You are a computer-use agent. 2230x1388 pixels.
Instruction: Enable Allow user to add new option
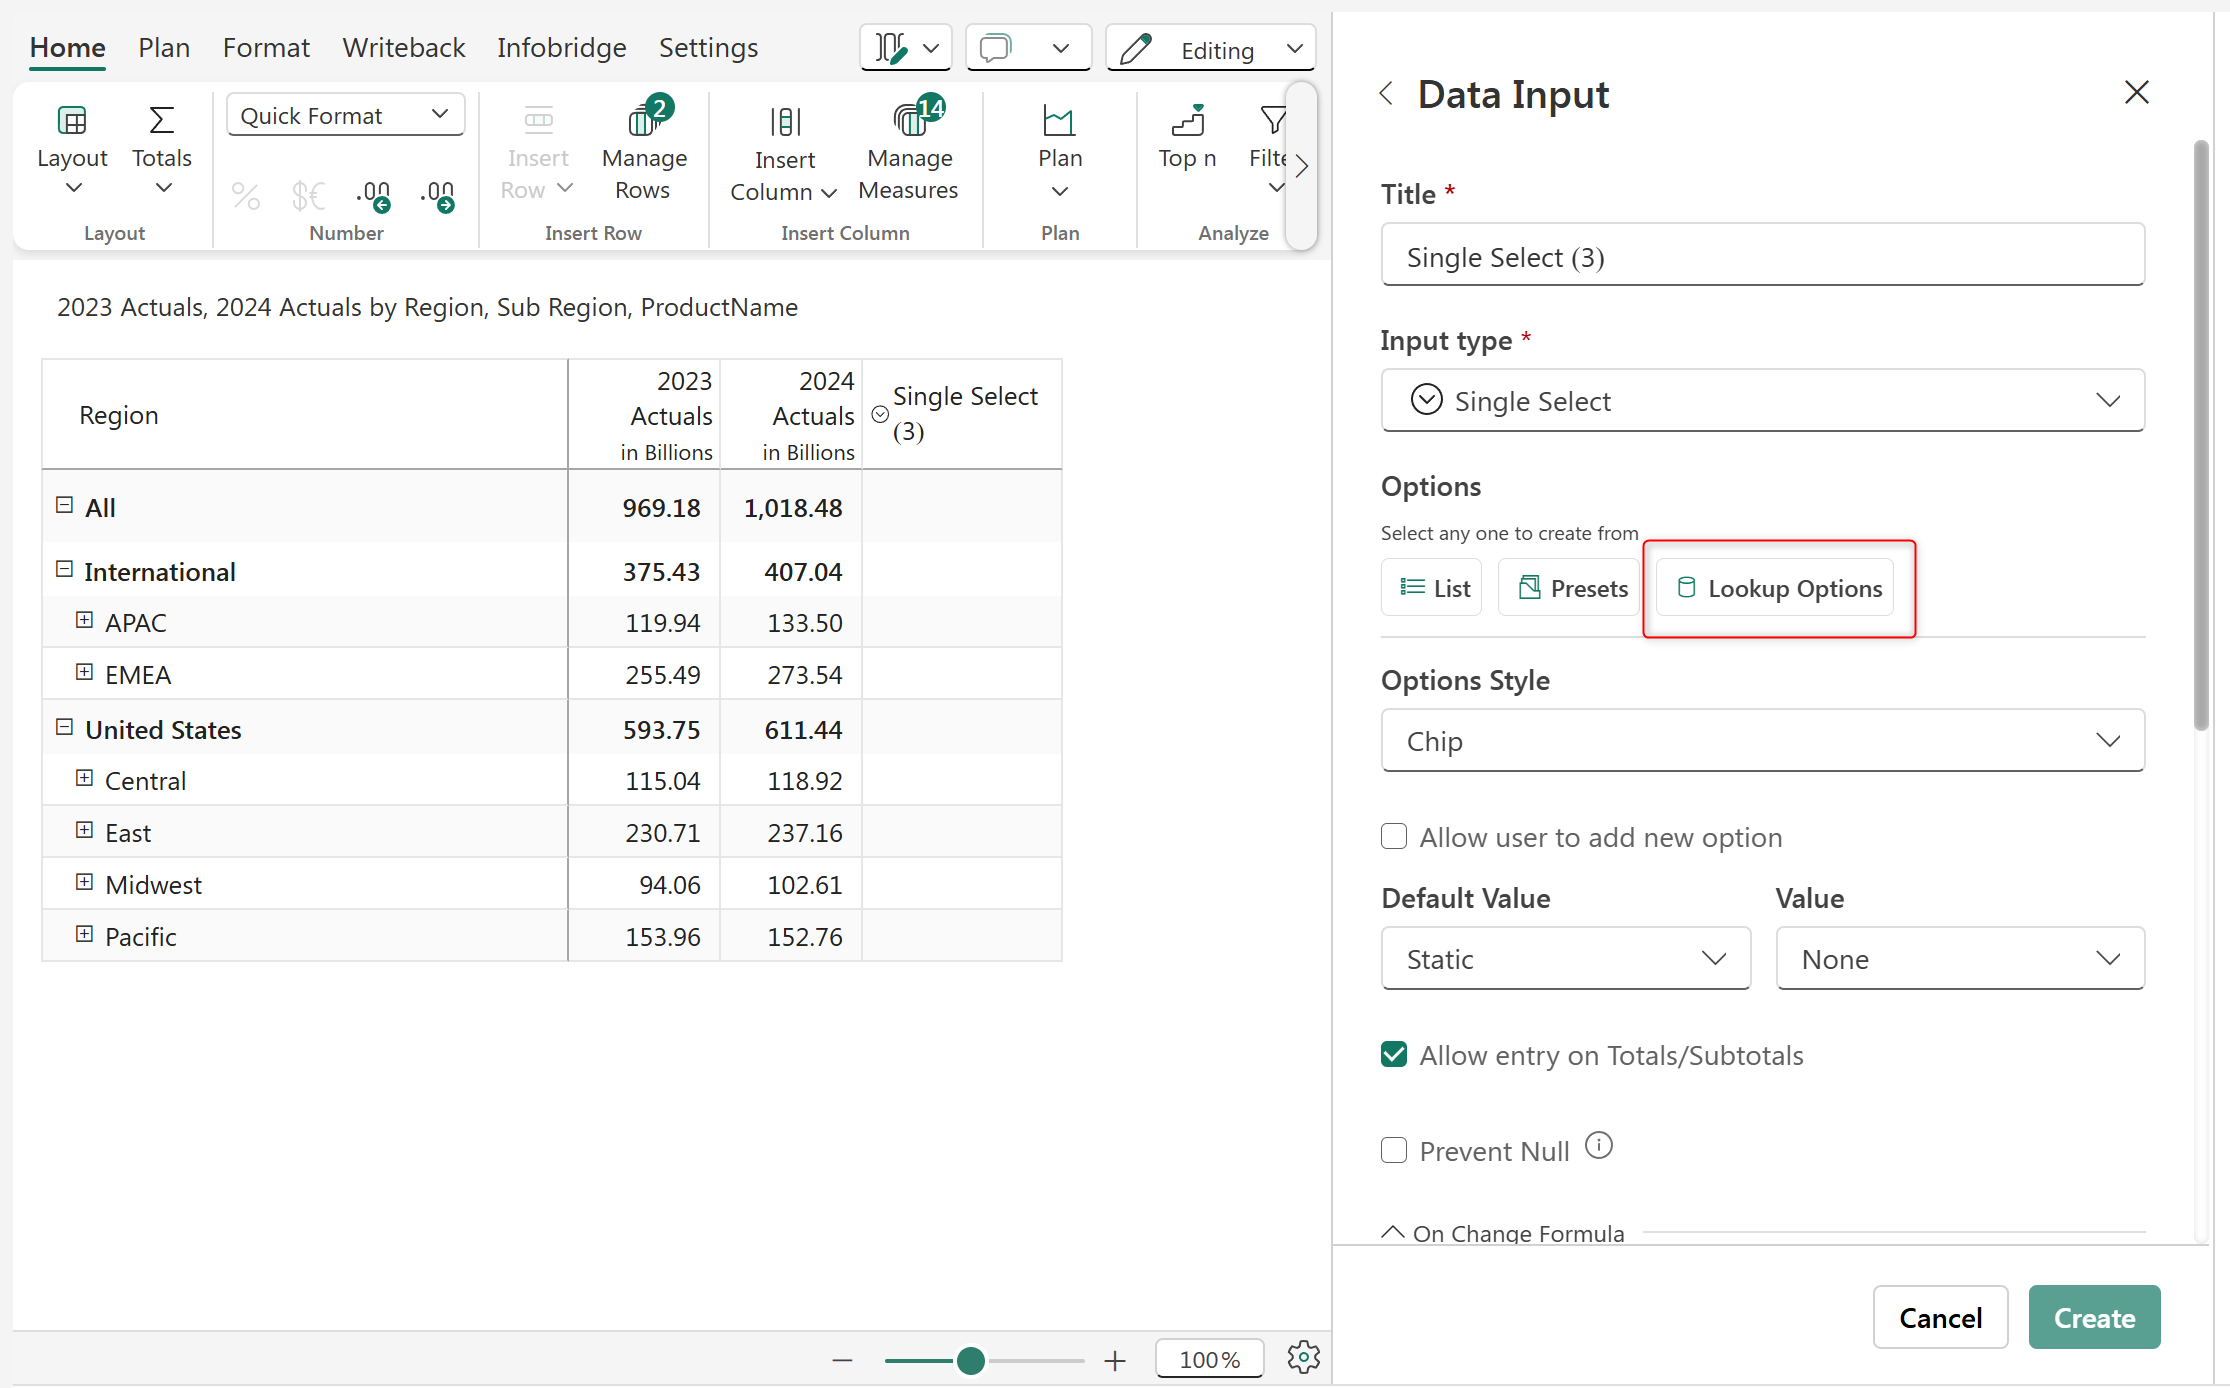(x=1394, y=836)
